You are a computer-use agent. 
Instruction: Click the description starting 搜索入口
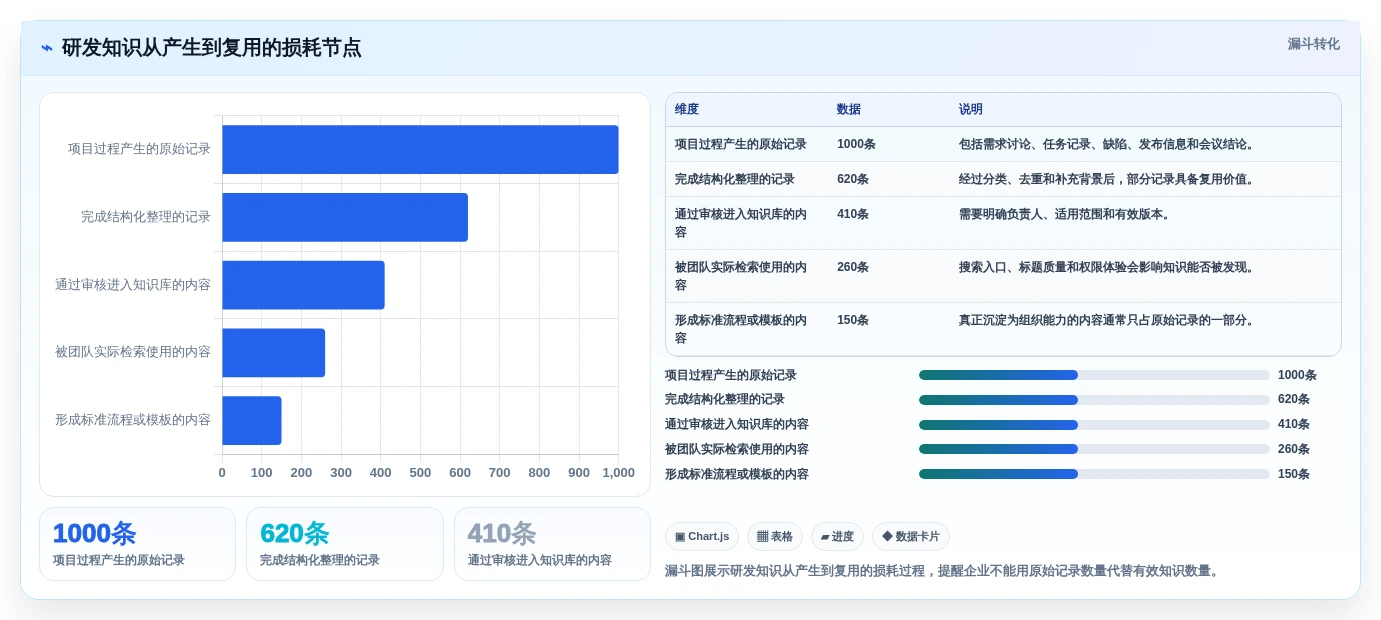[x=1108, y=267]
